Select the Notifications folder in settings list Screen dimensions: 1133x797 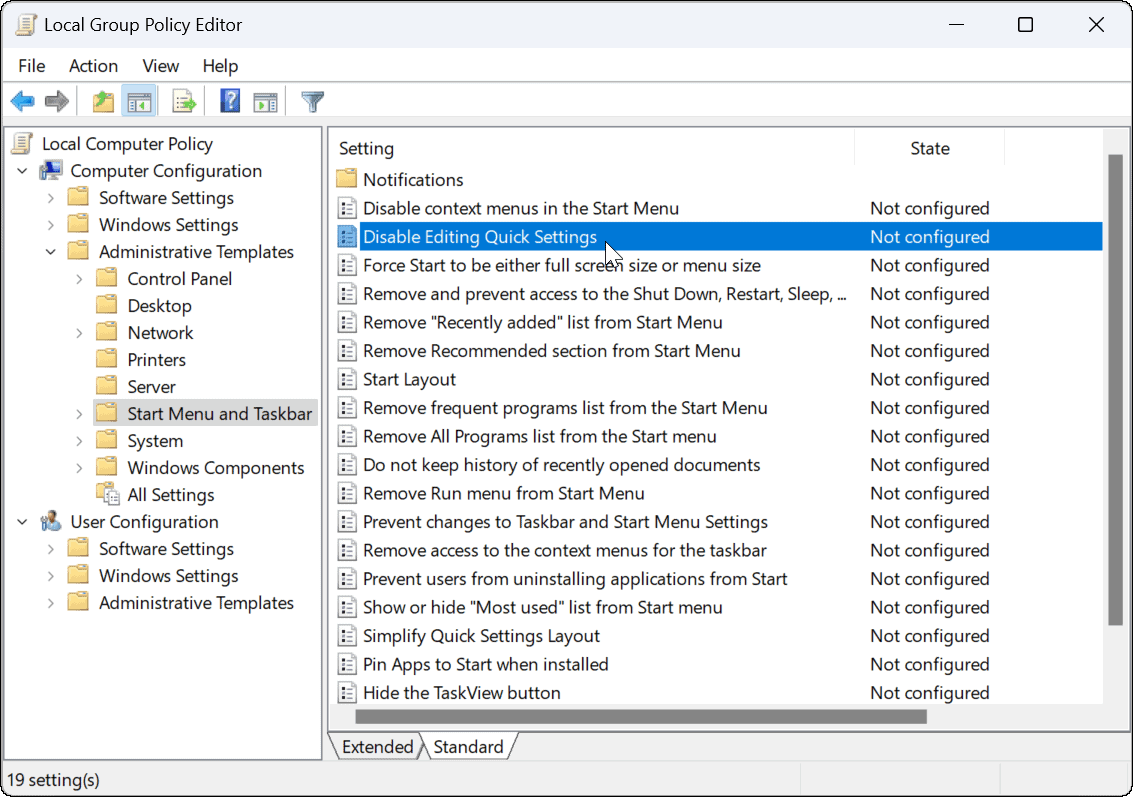(x=413, y=180)
